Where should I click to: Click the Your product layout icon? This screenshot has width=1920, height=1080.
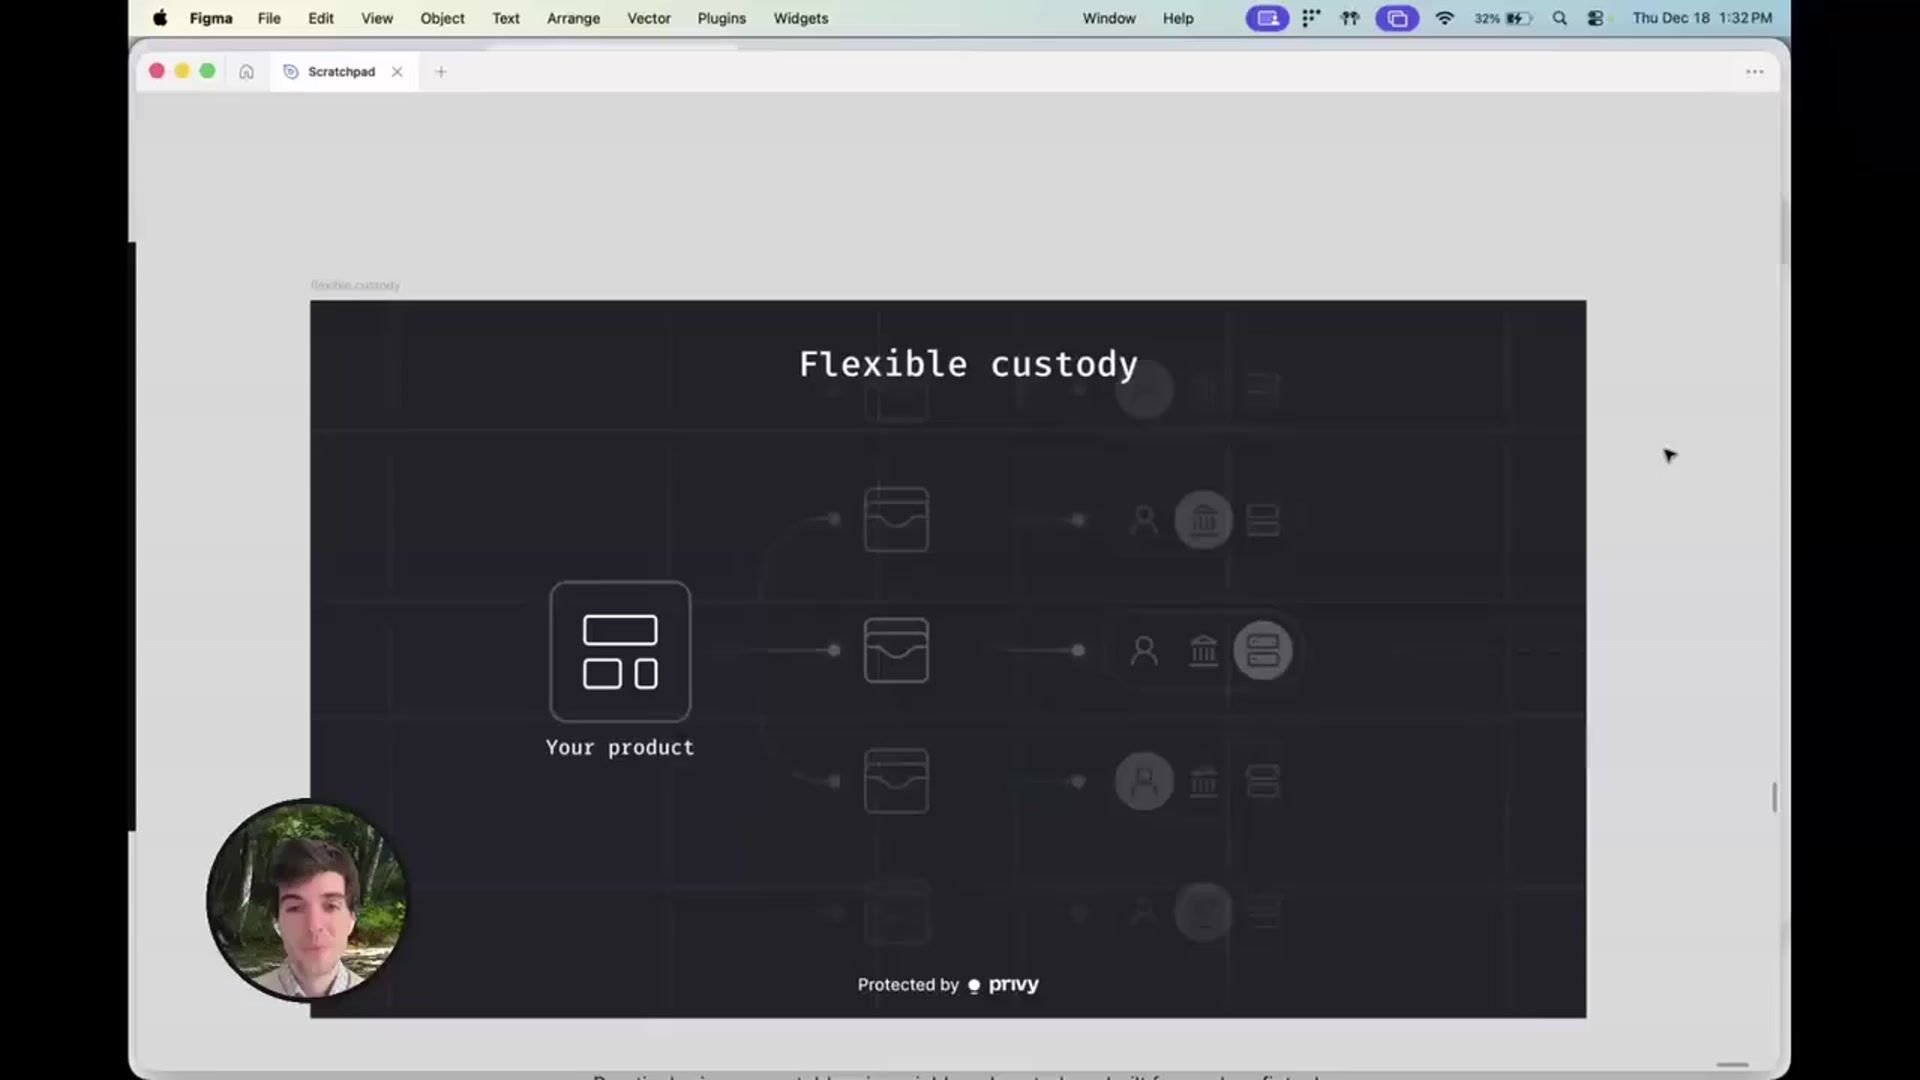click(620, 651)
